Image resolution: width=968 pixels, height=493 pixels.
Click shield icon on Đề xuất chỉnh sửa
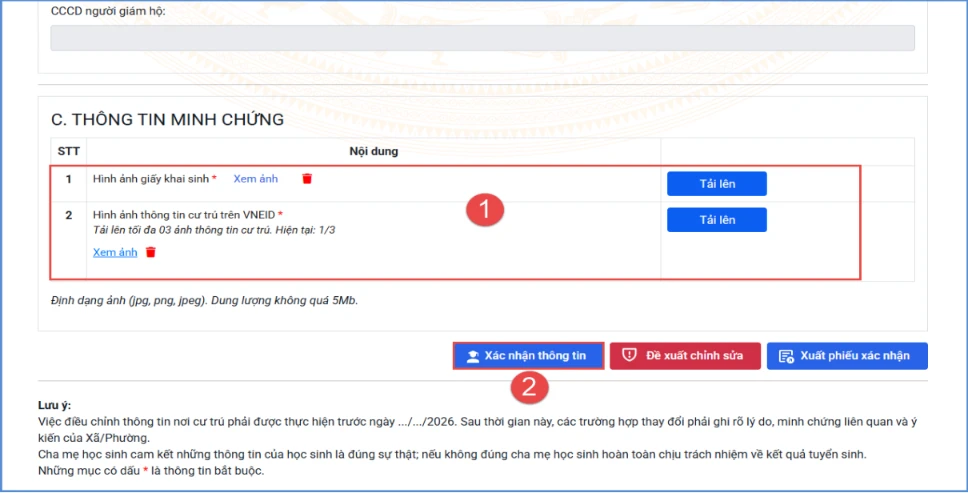(x=629, y=356)
